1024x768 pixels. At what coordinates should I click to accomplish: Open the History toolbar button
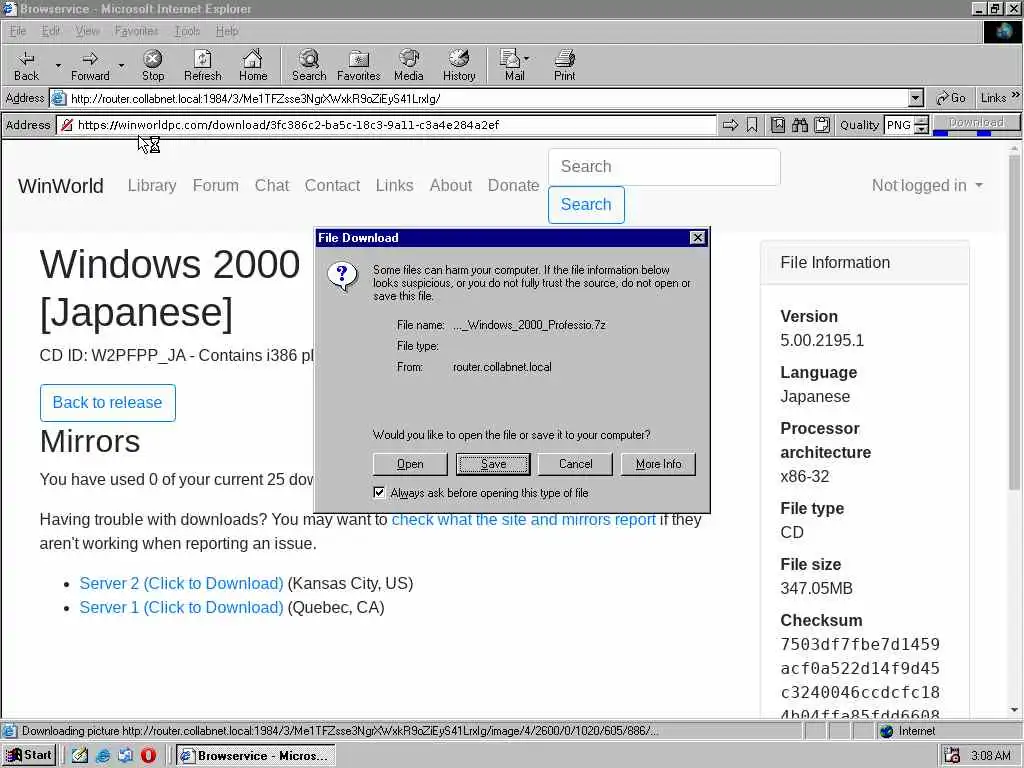[x=459, y=65]
